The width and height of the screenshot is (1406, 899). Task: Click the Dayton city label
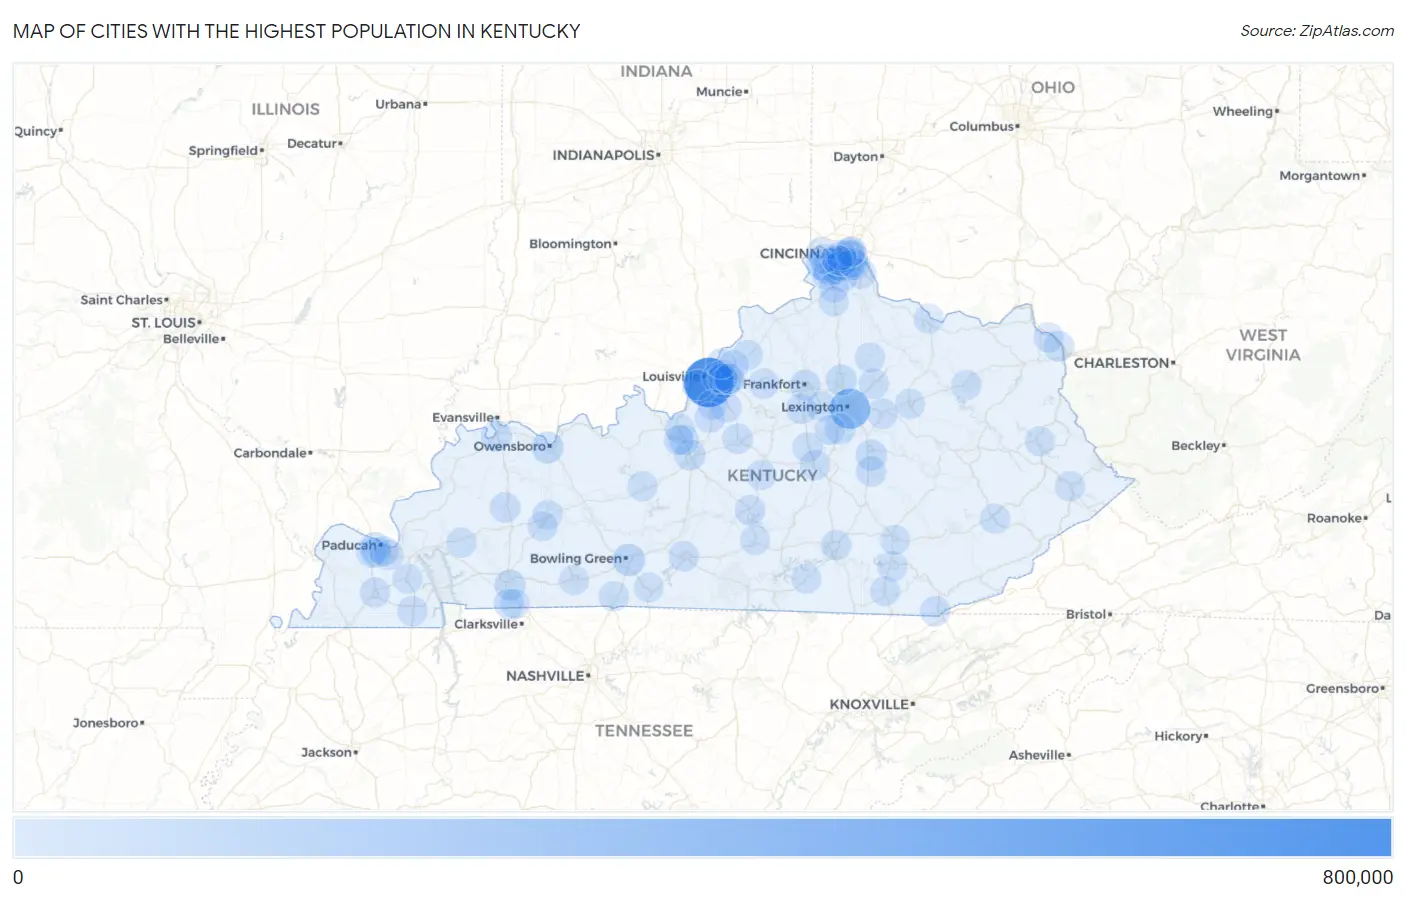pyautogui.click(x=855, y=157)
